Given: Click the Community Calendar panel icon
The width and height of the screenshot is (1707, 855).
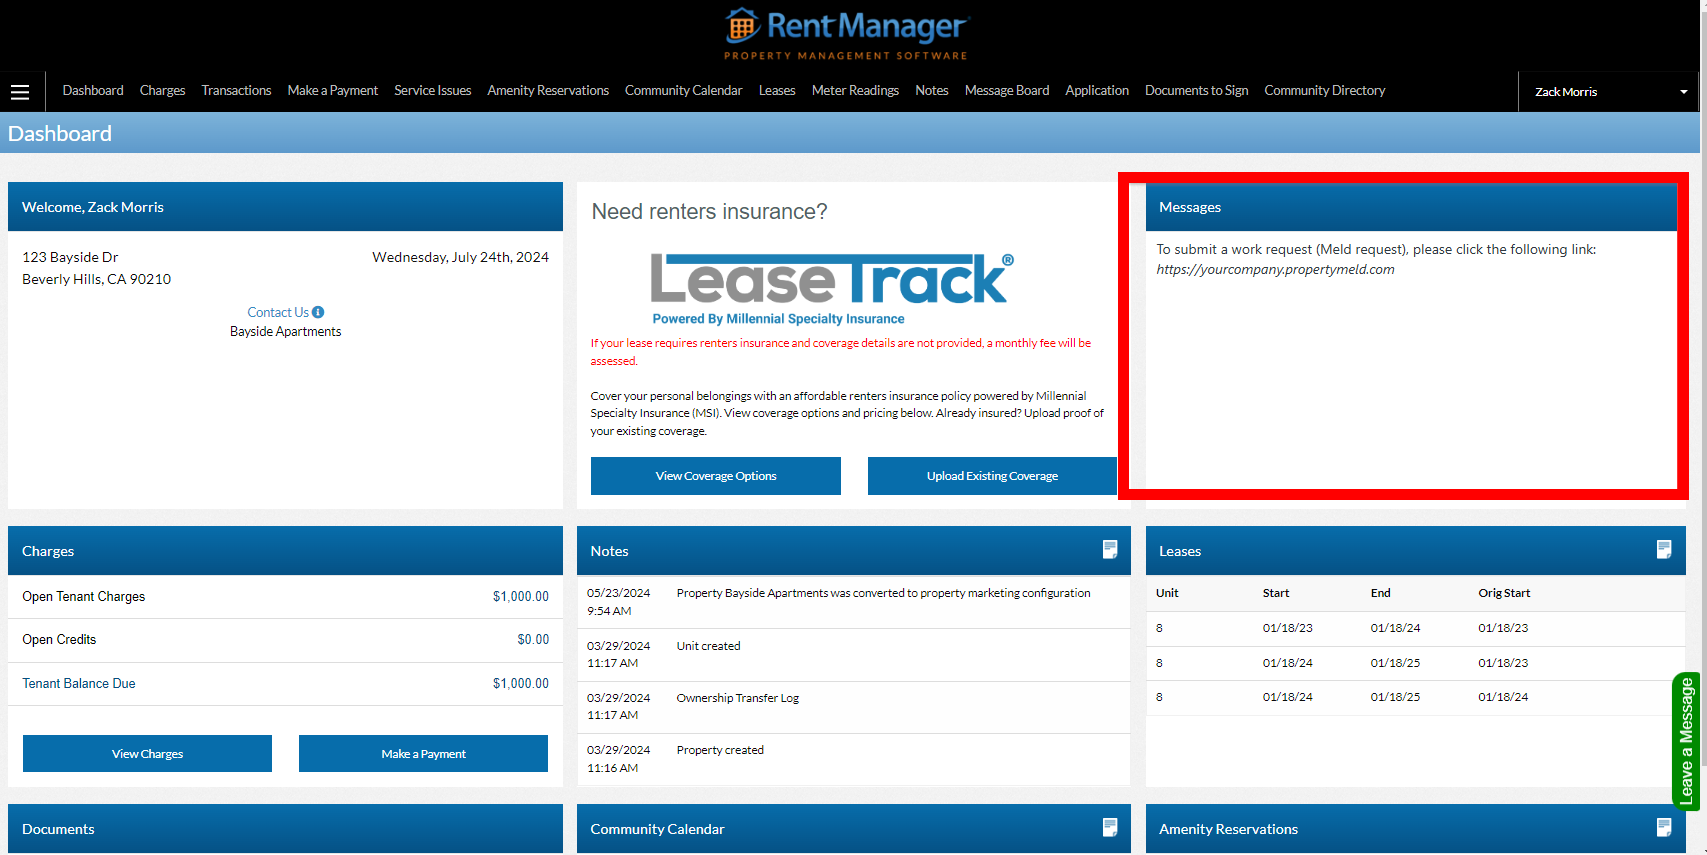Looking at the screenshot, I should (x=1109, y=827).
